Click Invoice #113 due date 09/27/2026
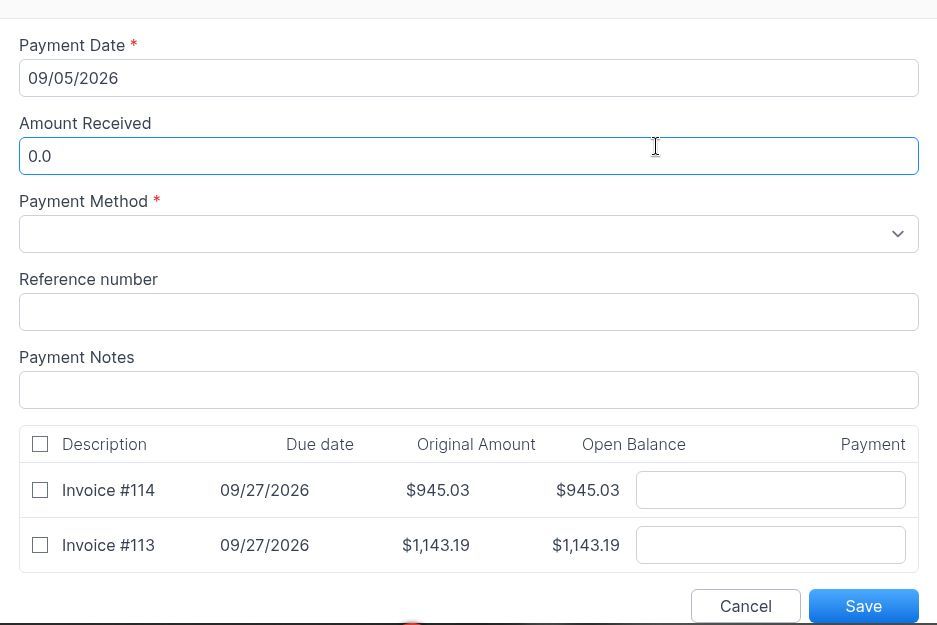937x625 pixels. click(x=265, y=545)
